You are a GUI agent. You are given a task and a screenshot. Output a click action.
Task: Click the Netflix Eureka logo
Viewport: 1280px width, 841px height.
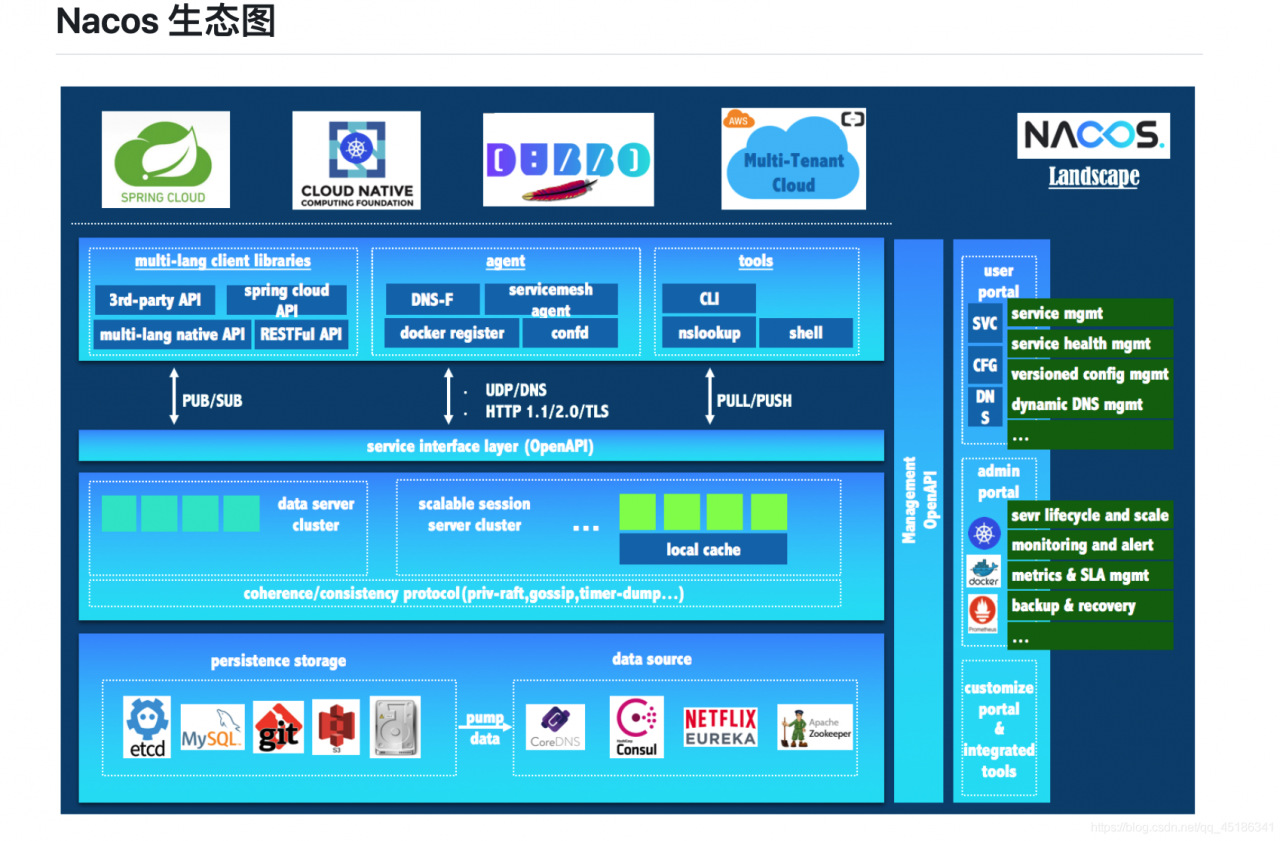[x=720, y=727]
